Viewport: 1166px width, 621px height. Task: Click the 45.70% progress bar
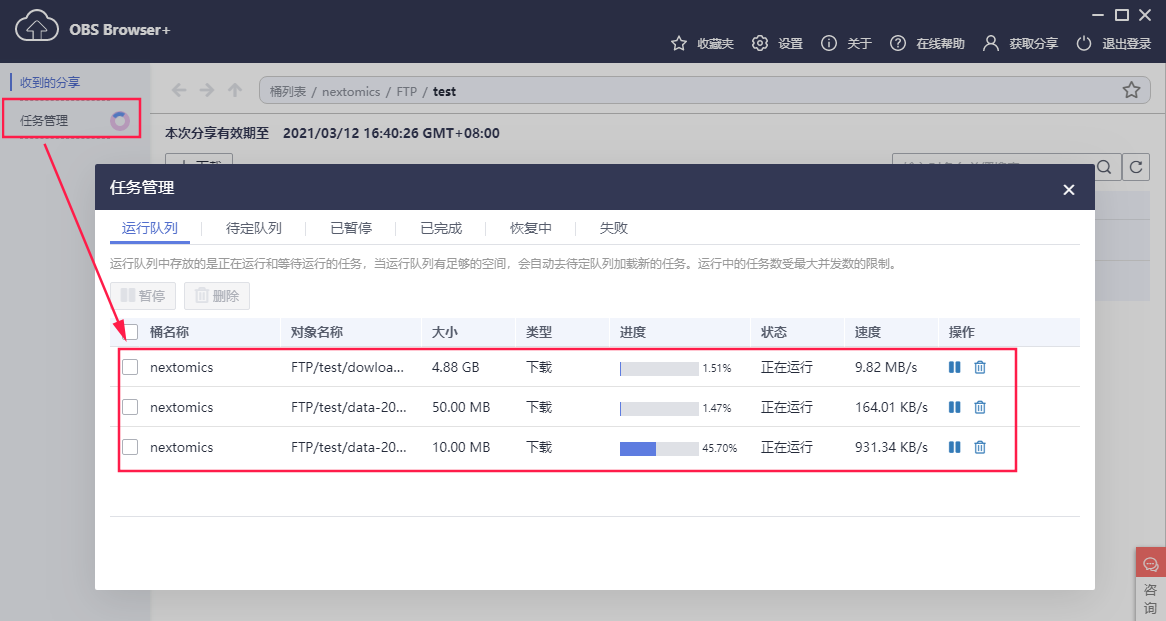tap(659, 448)
